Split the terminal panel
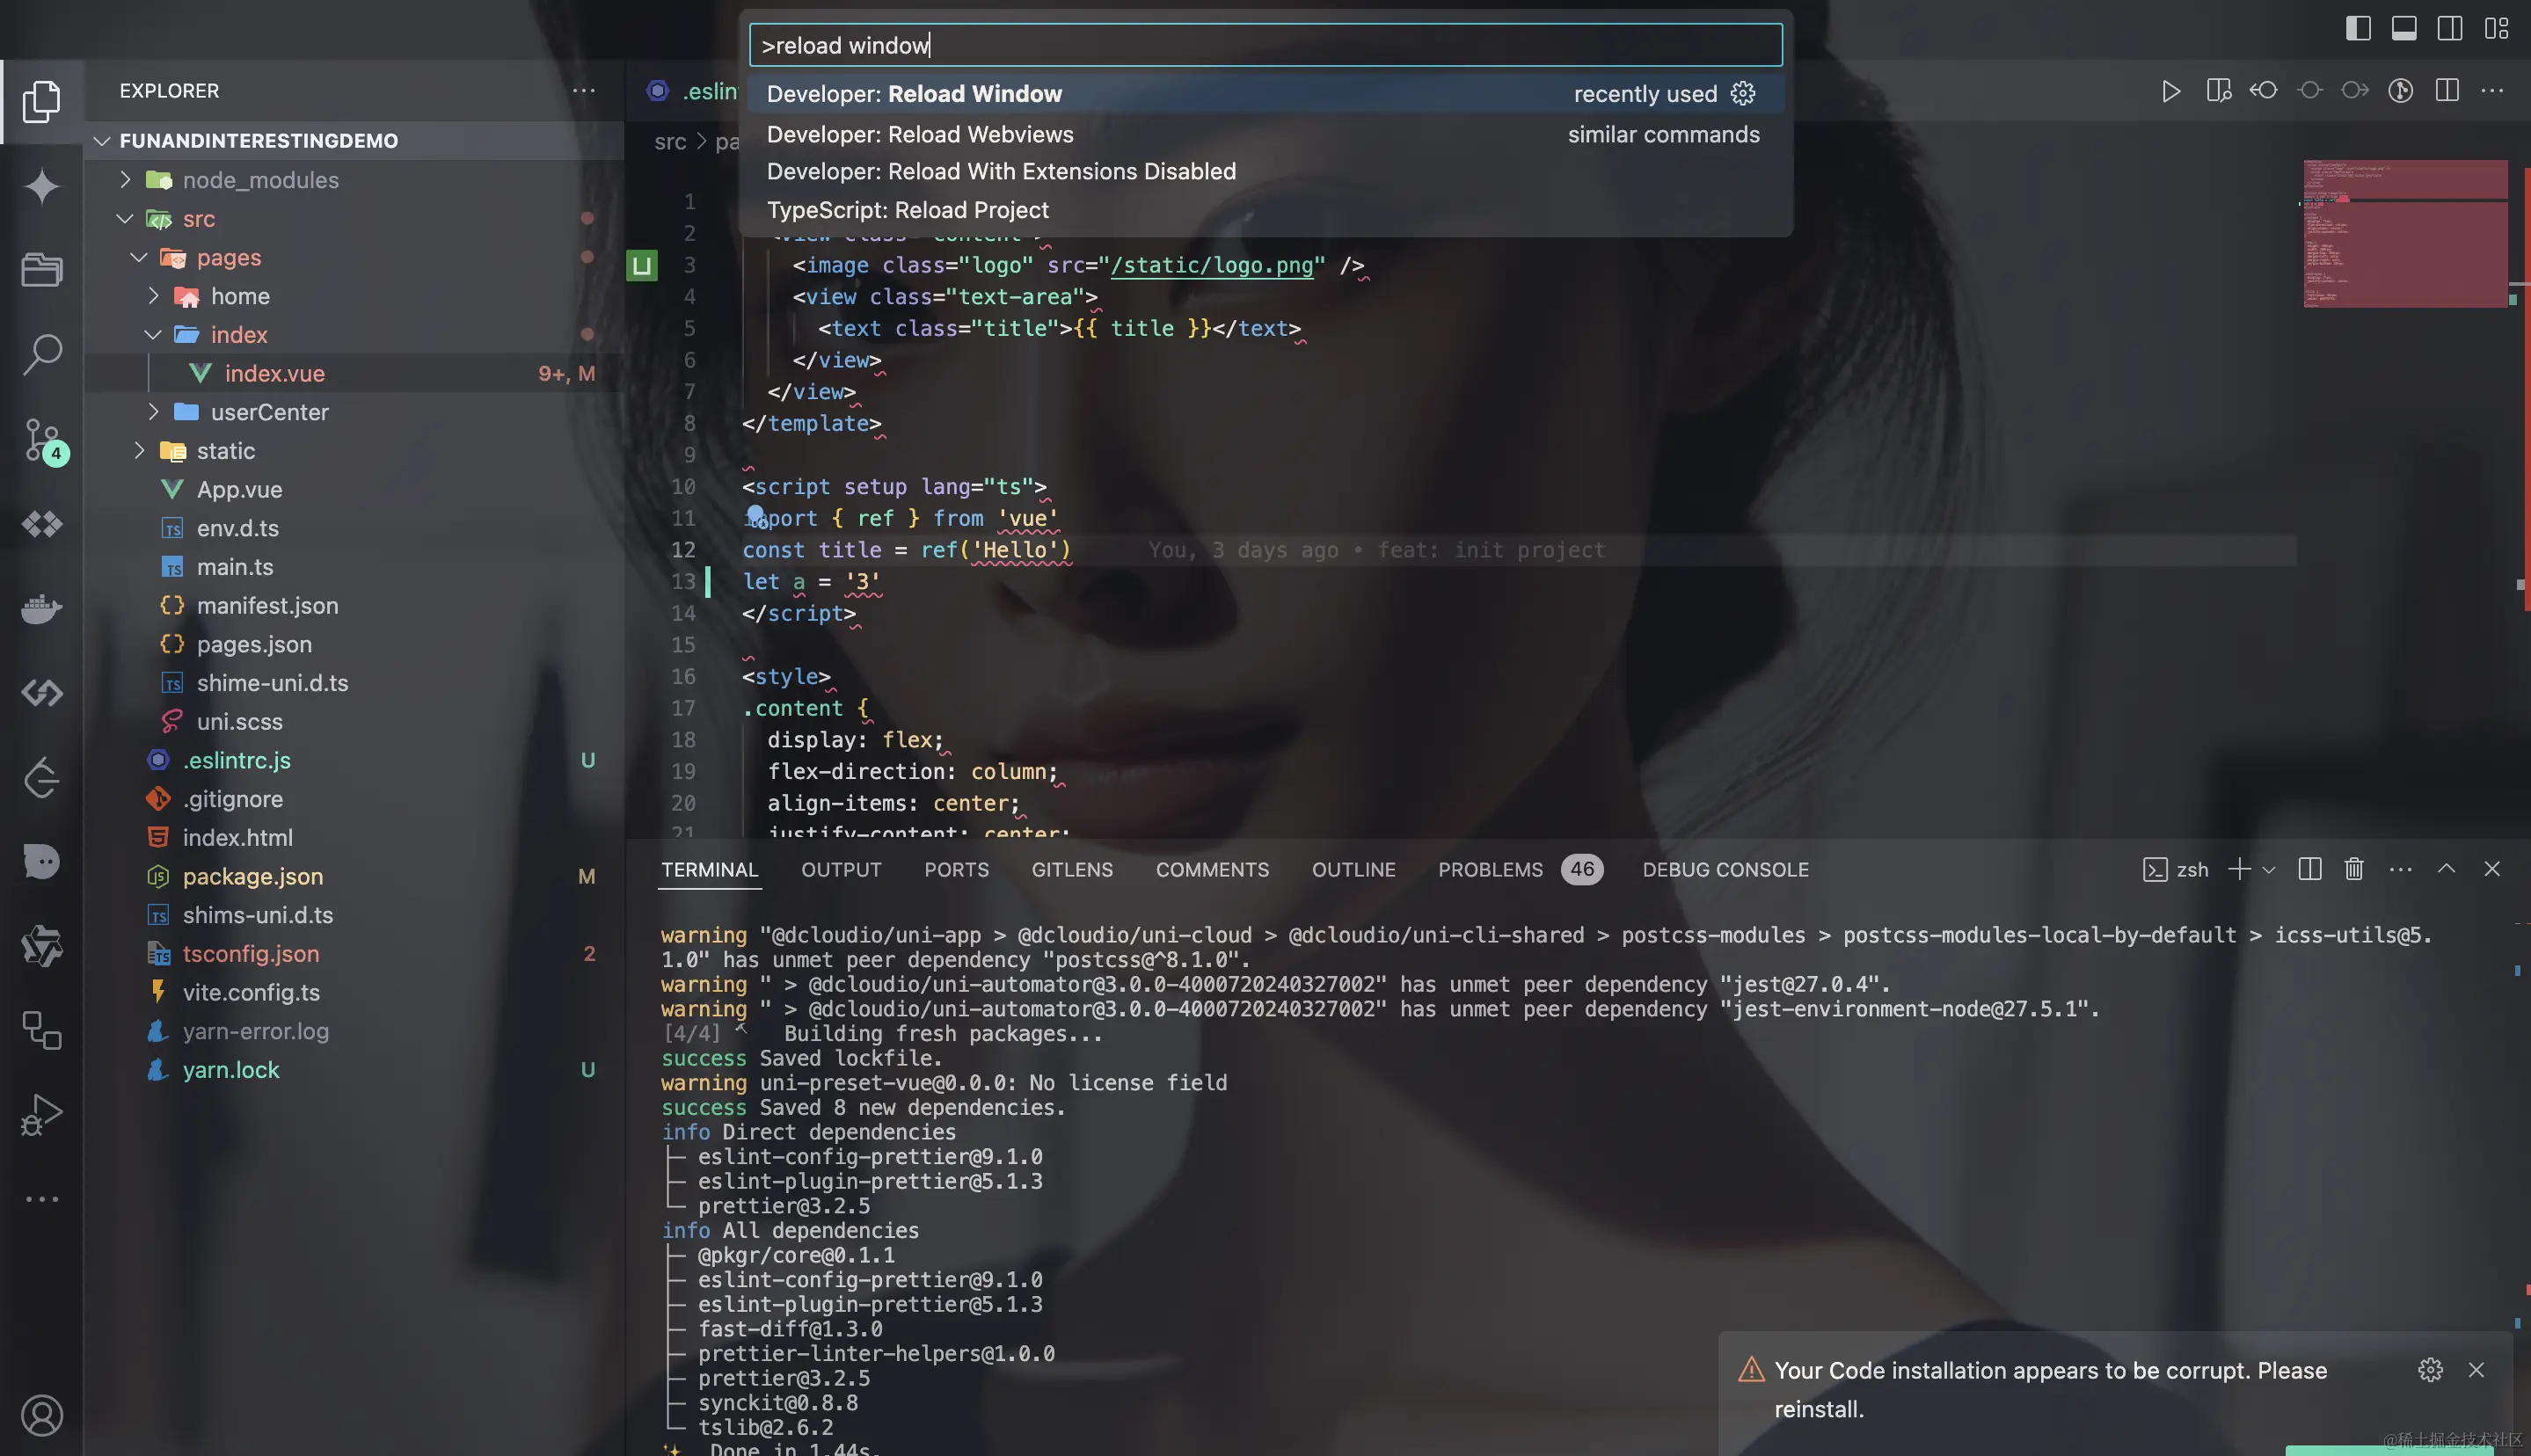This screenshot has height=1456, width=2531. click(x=2309, y=869)
